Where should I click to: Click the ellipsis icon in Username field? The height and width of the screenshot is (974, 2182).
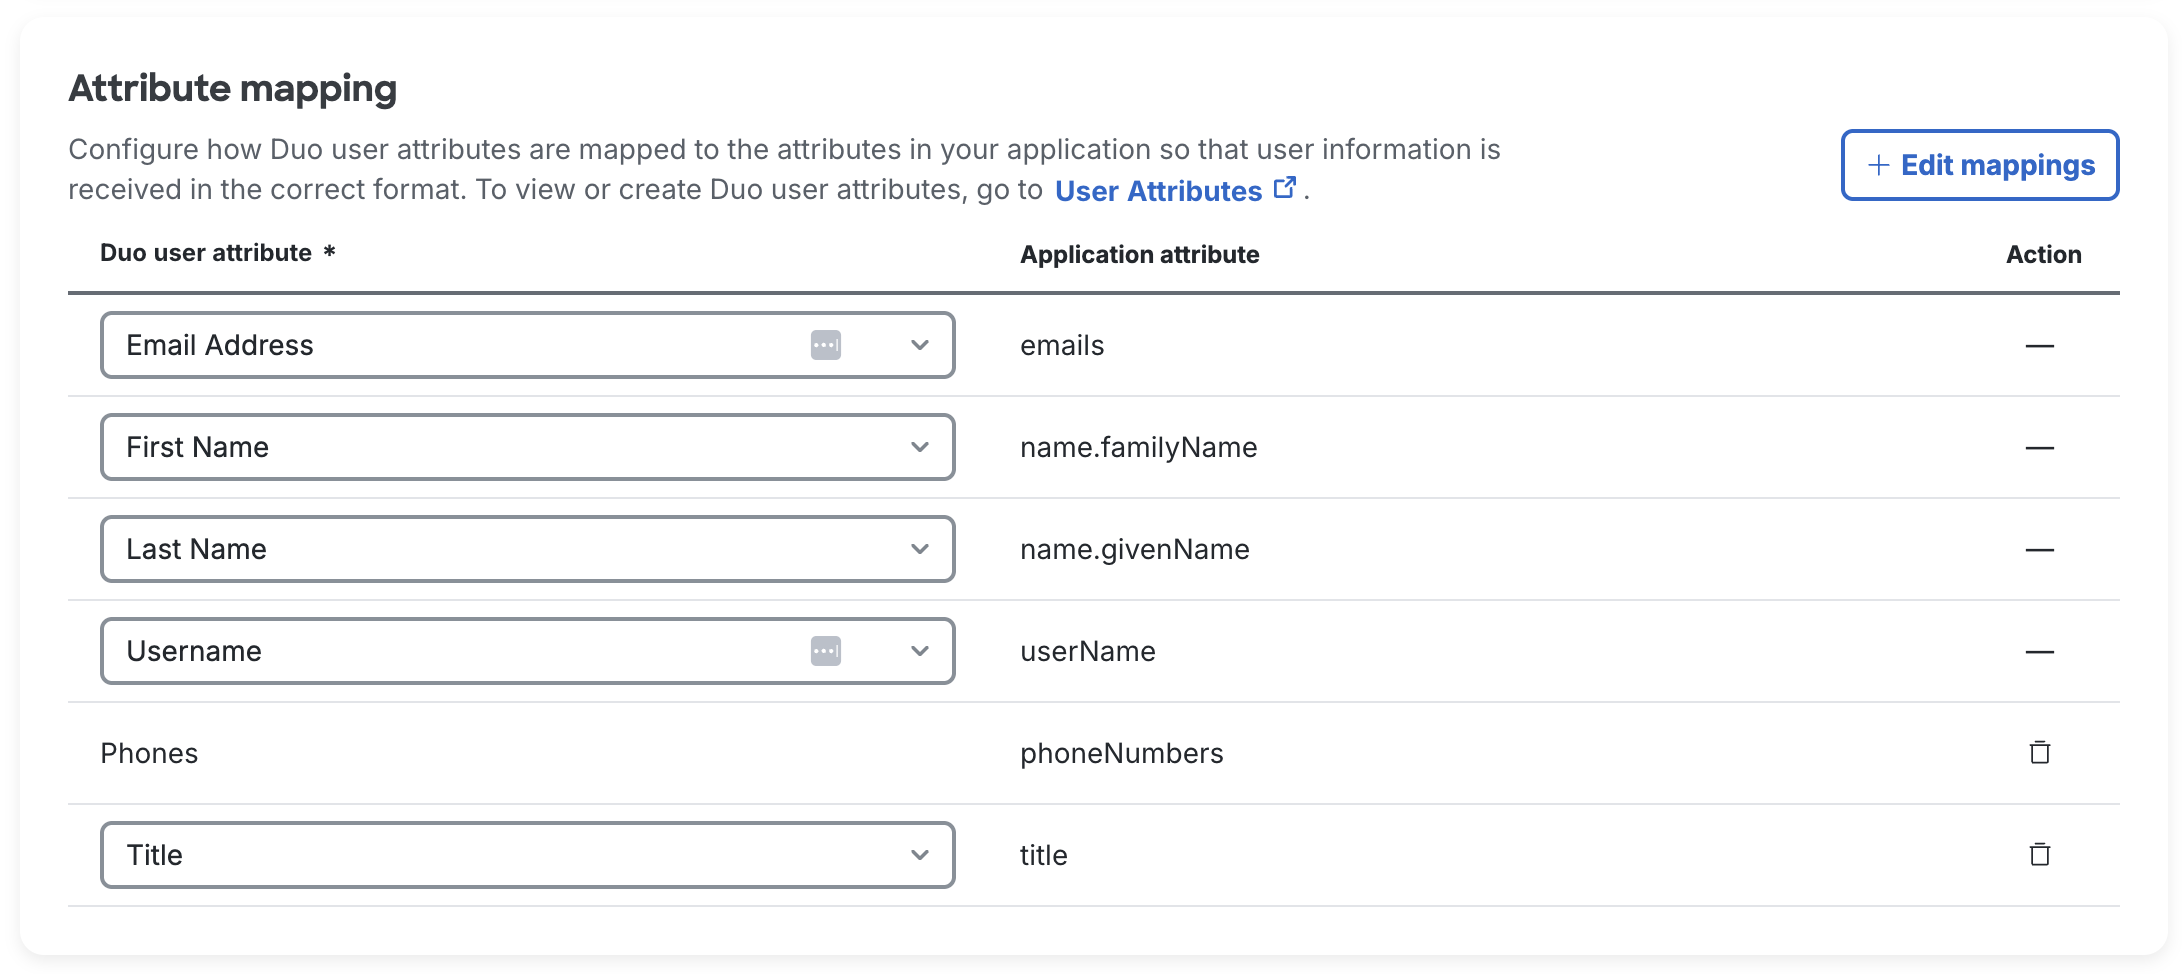[825, 651]
